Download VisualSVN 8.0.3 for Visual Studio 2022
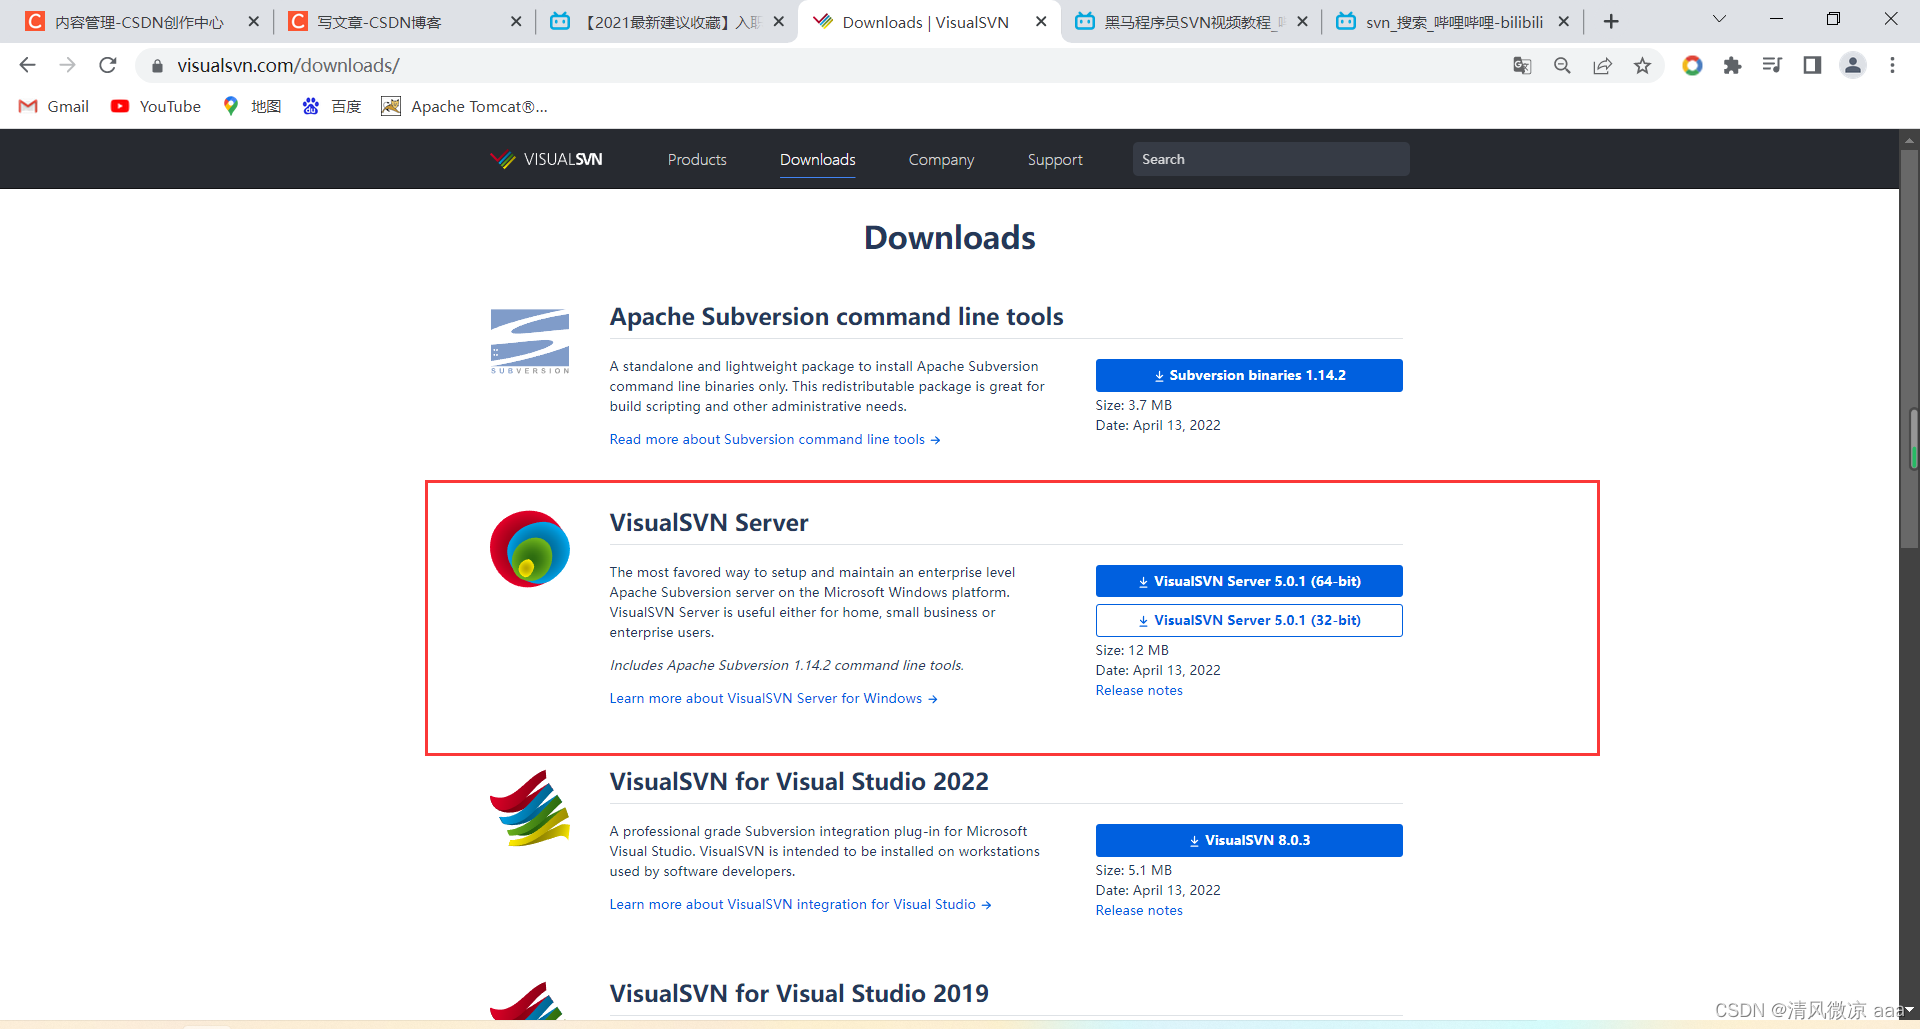 pyautogui.click(x=1249, y=840)
